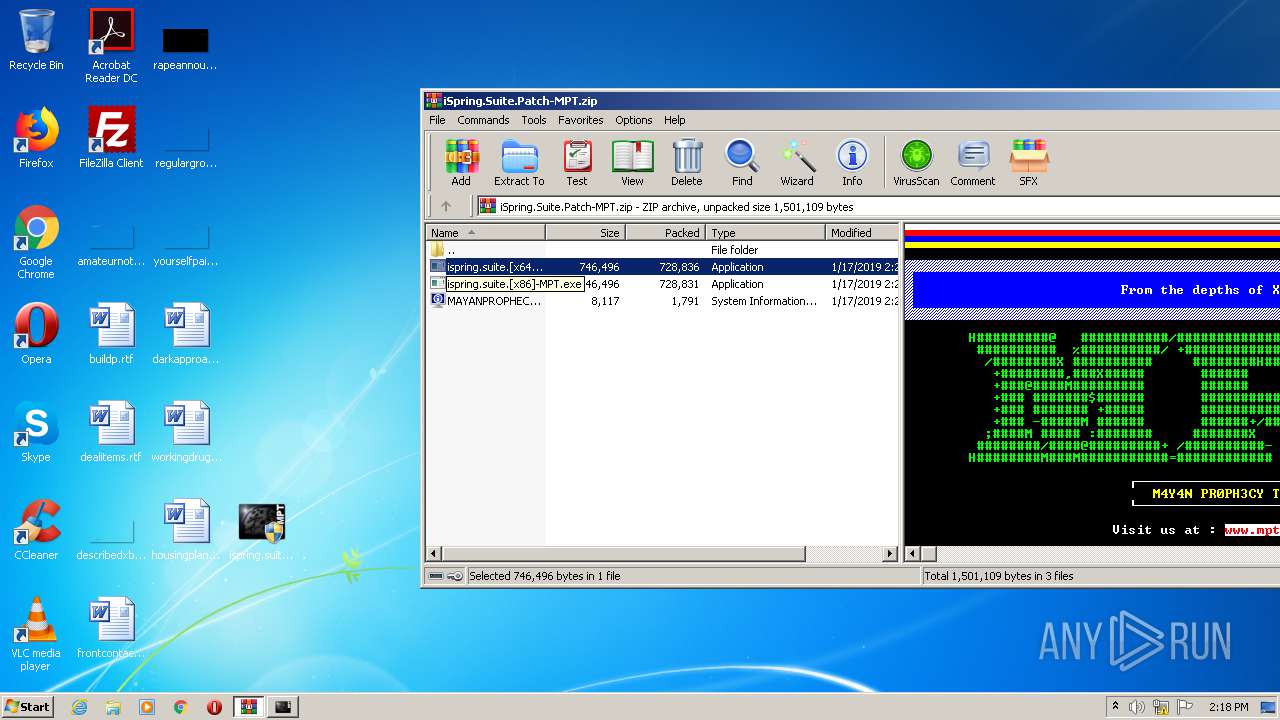Click the Find magnifier icon
Viewport: 1280px width, 720px height.
coord(742,163)
